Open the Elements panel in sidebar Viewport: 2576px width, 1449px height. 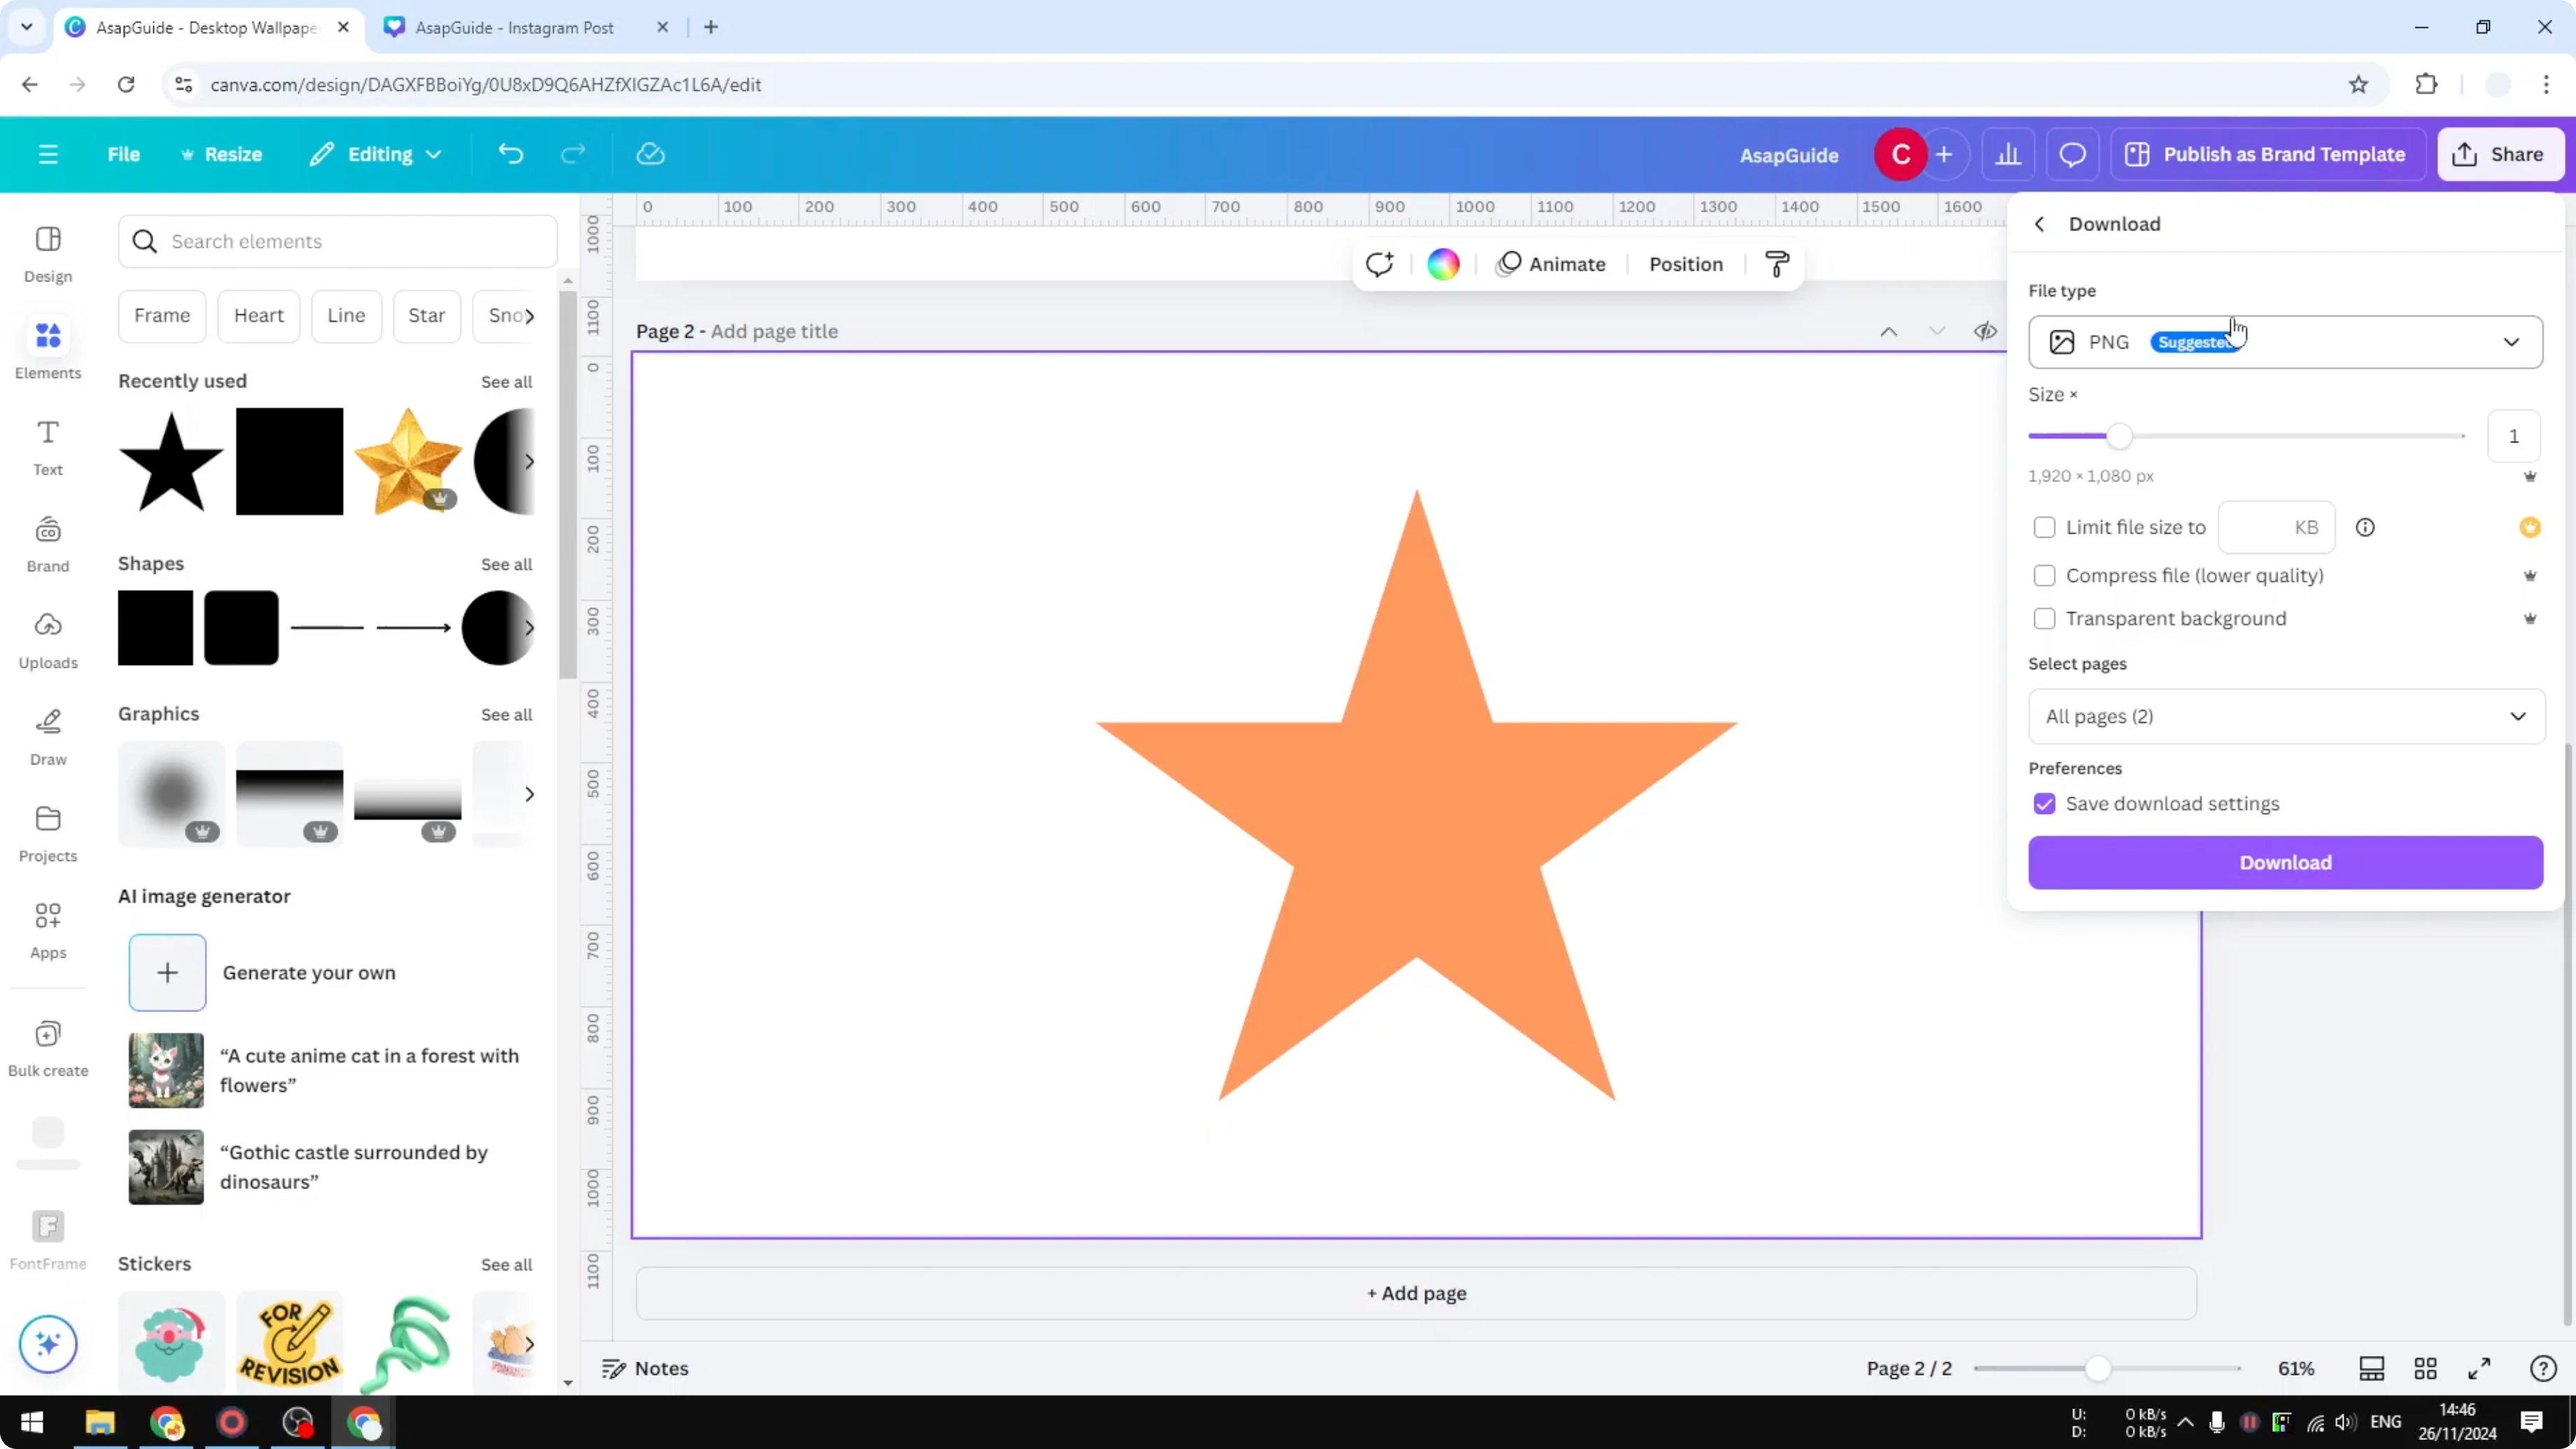point(47,347)
